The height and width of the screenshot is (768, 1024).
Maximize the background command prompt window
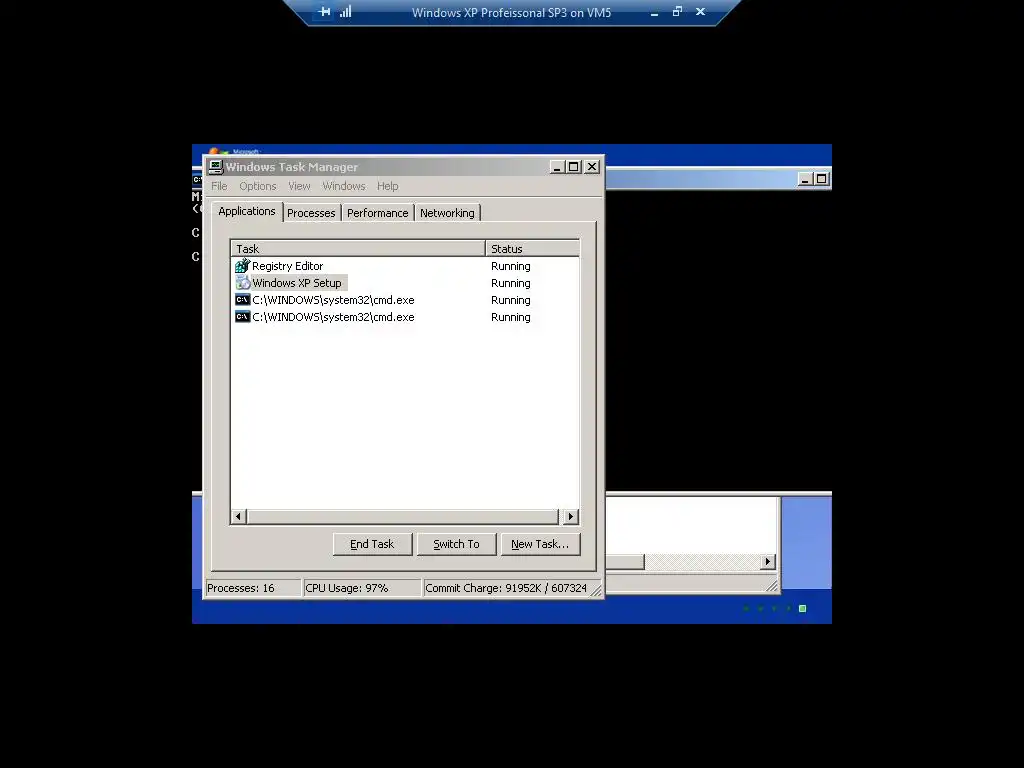[x=822, y=179]
